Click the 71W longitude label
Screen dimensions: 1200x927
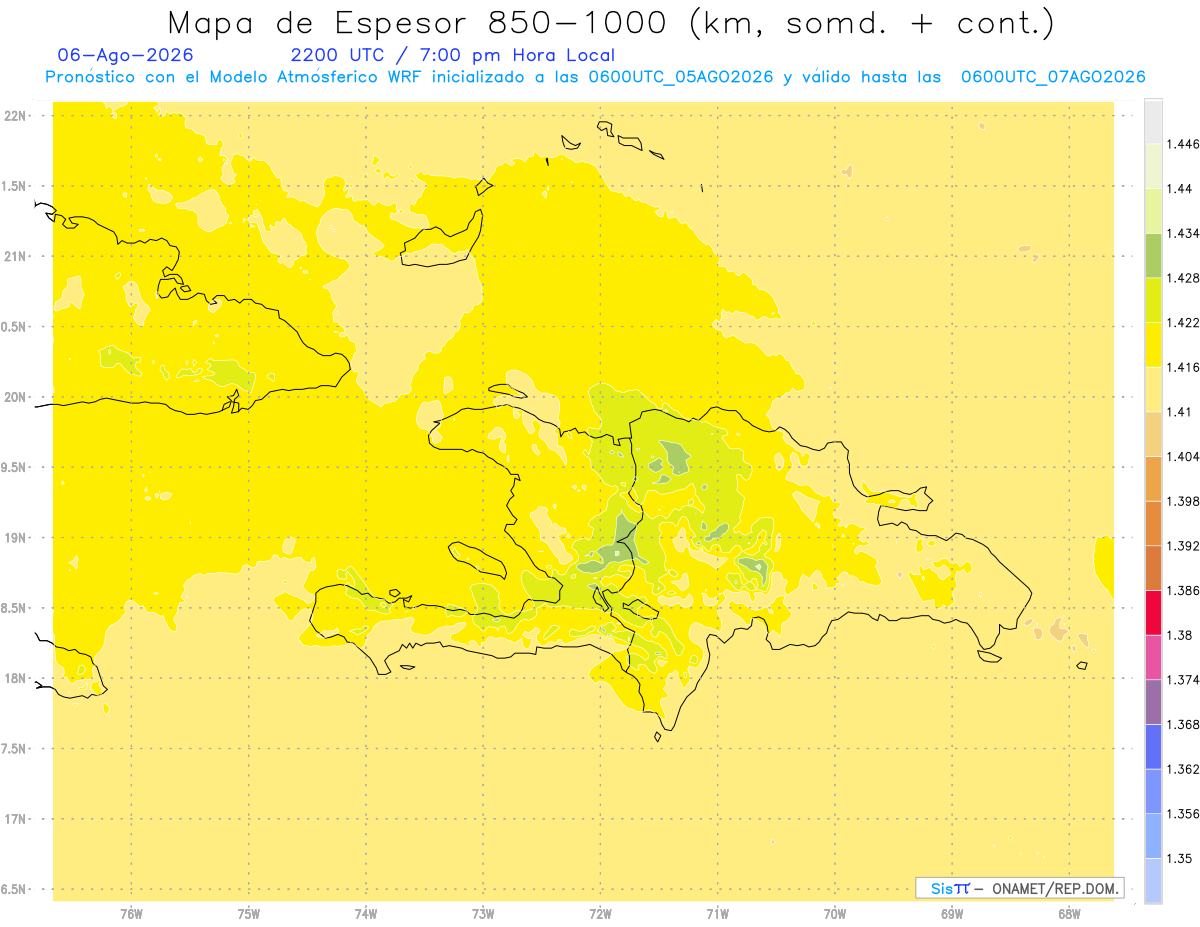tap(717, 914)
